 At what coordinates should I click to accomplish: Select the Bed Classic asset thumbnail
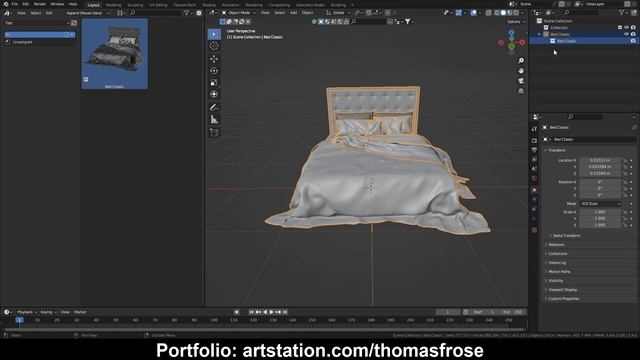click(115, 53)
